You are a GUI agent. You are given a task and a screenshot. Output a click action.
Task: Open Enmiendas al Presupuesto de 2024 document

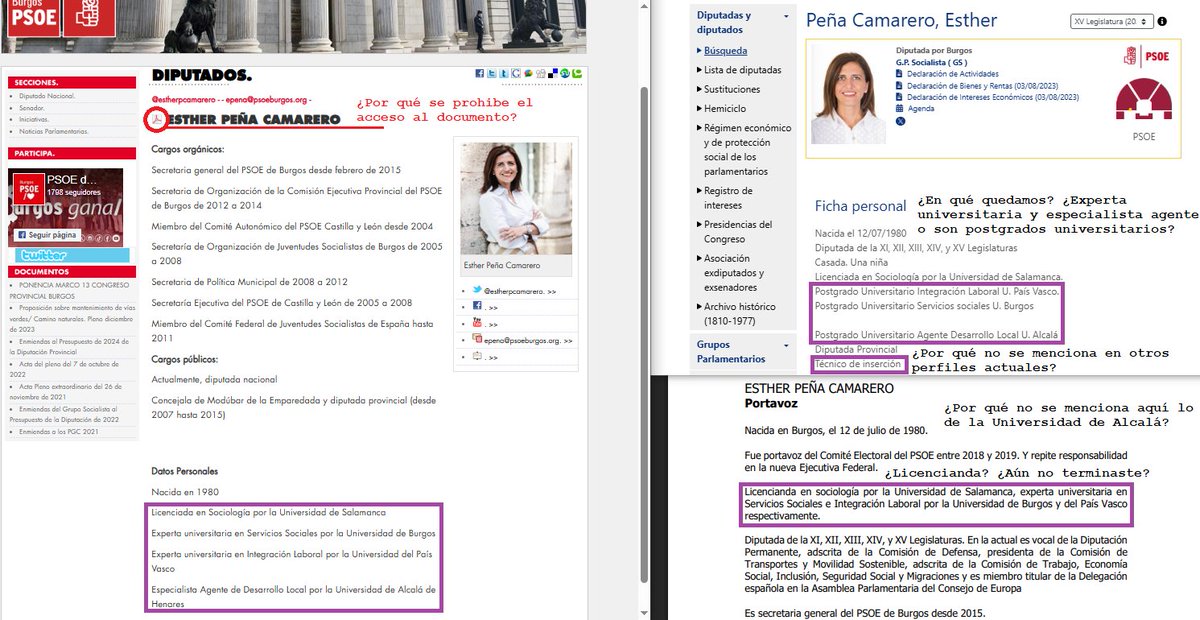tap(68, 347)
